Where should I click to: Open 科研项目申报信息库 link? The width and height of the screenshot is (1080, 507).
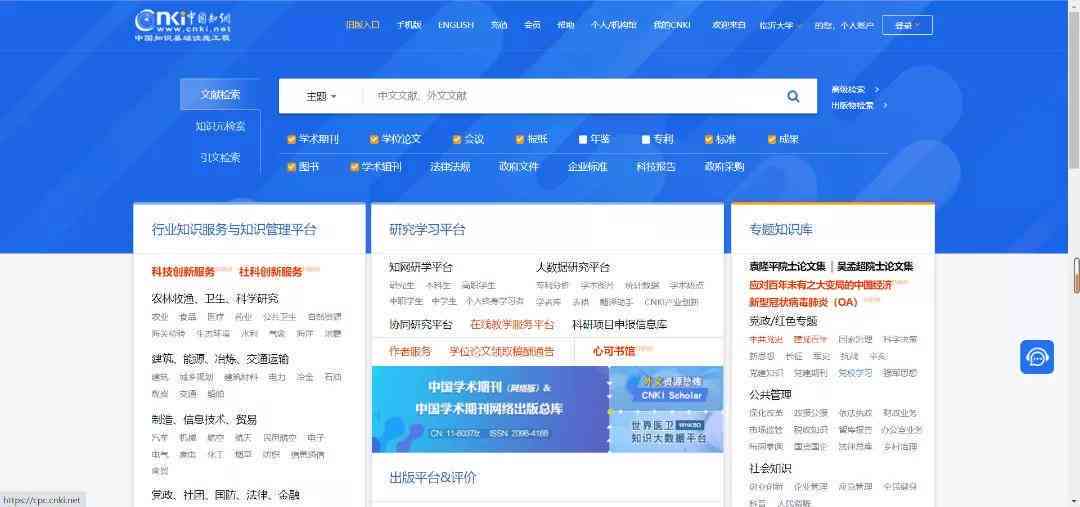pos(619,324)
